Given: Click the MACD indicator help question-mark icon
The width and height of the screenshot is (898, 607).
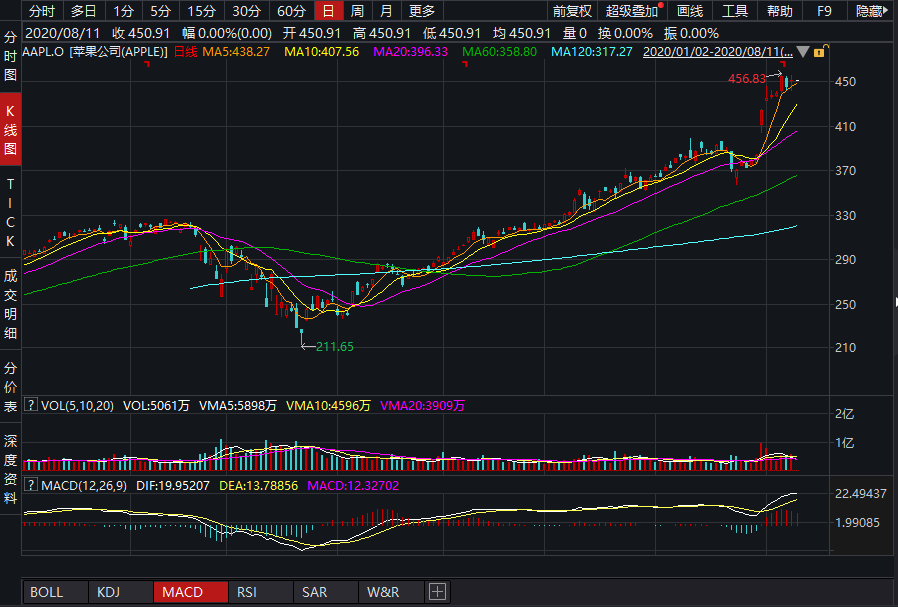Looking at the screenshot, I should (30, 485).
